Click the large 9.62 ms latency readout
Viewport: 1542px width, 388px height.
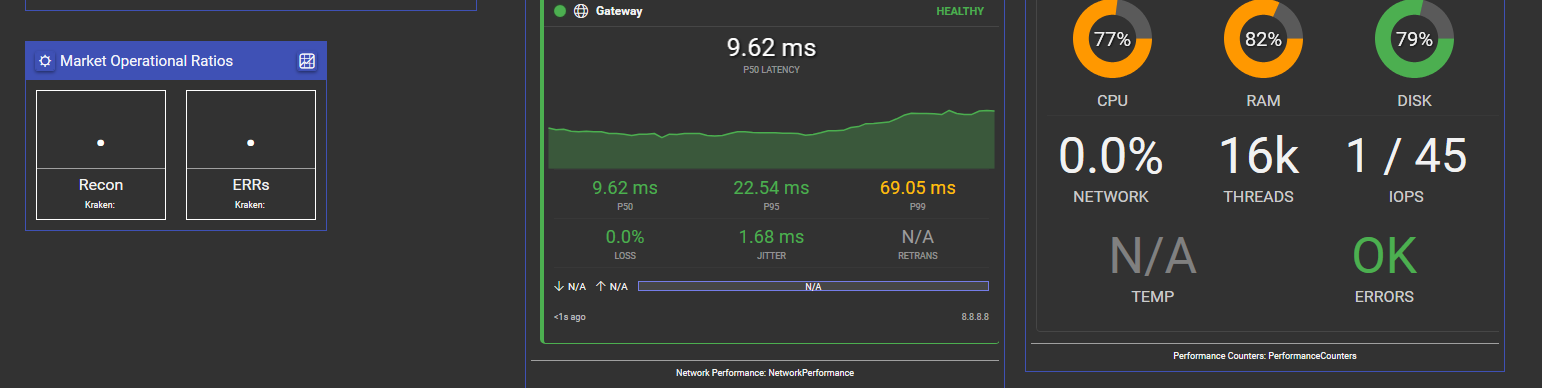pyautogui.click(x=771, y=47)
